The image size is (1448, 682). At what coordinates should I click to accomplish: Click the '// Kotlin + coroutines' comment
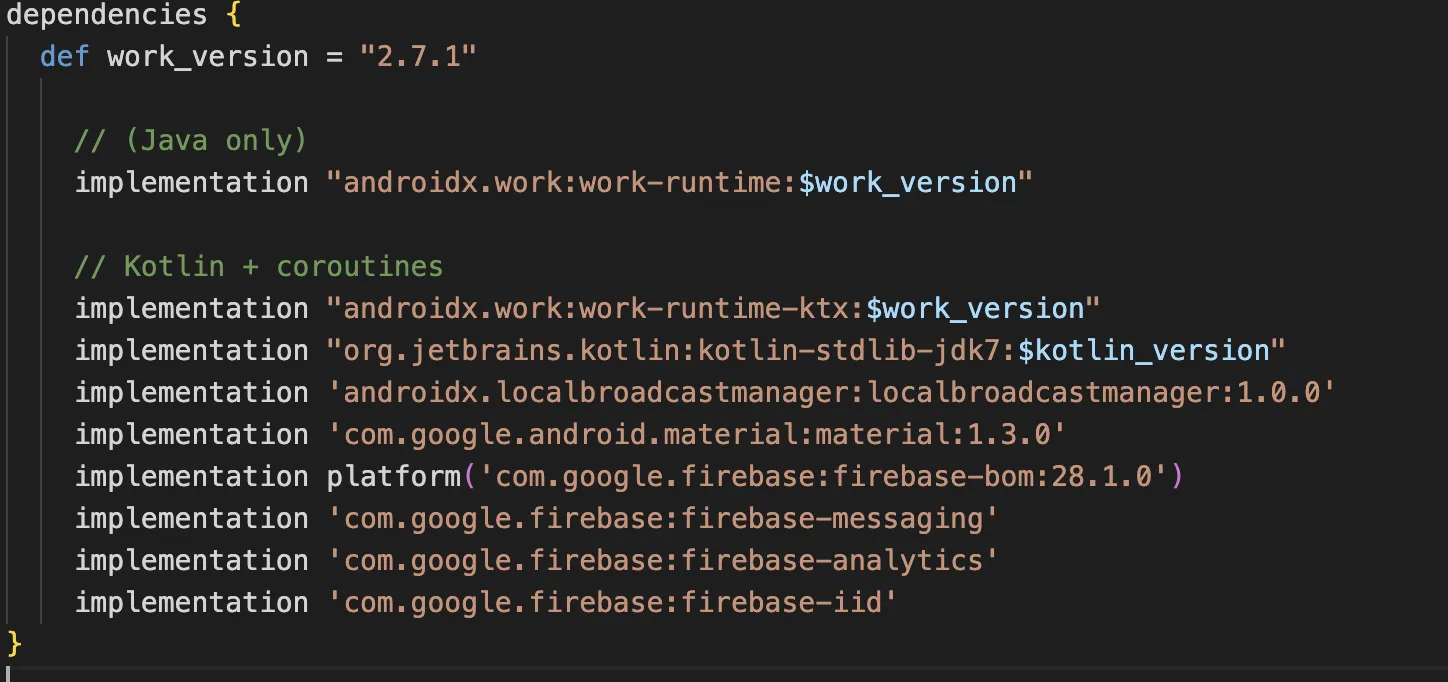pos(259,266)
